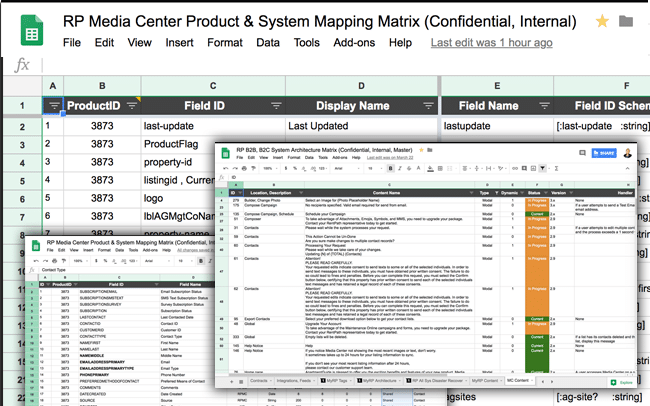Toggle italic in Architecture Matrix toolbar
The height and width of the screenshot is (406, 650).
(400, 168)
